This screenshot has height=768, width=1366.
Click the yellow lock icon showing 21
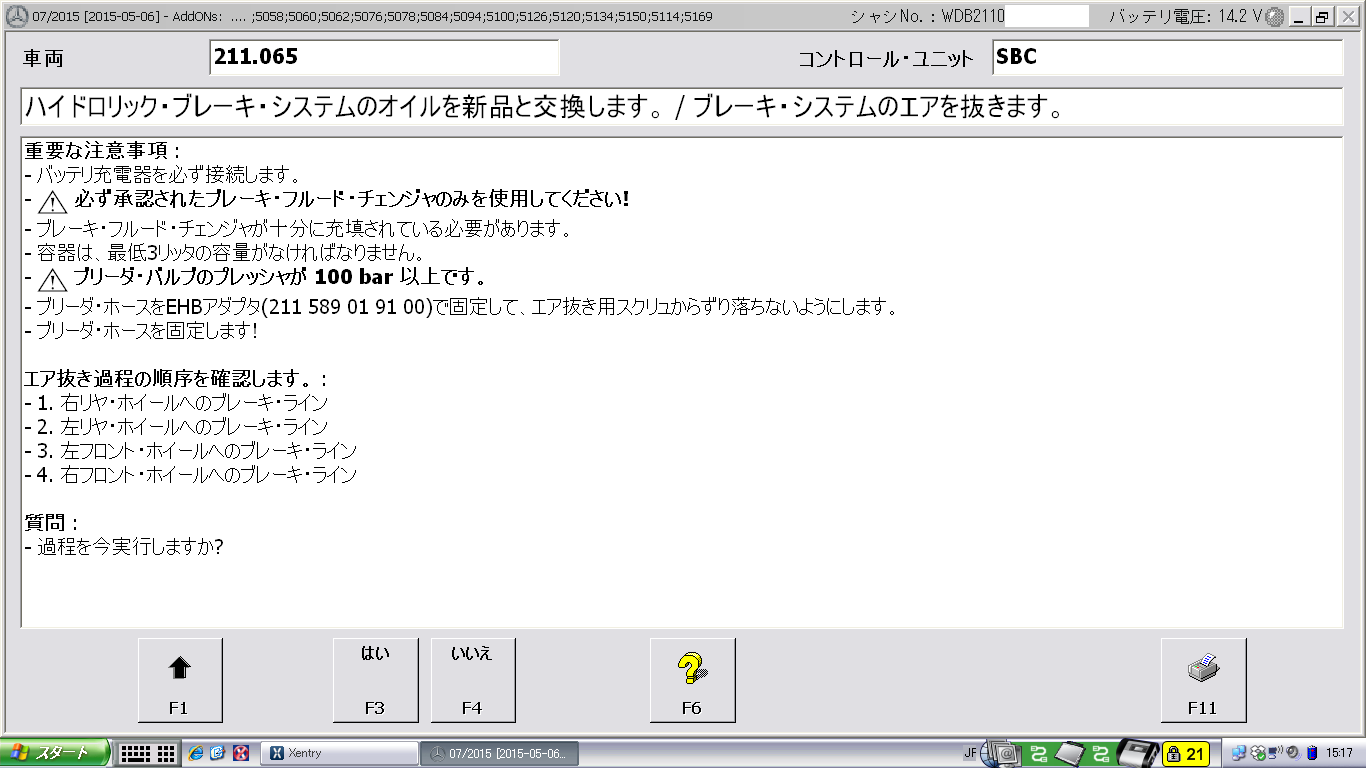[x=1185, y=753]
